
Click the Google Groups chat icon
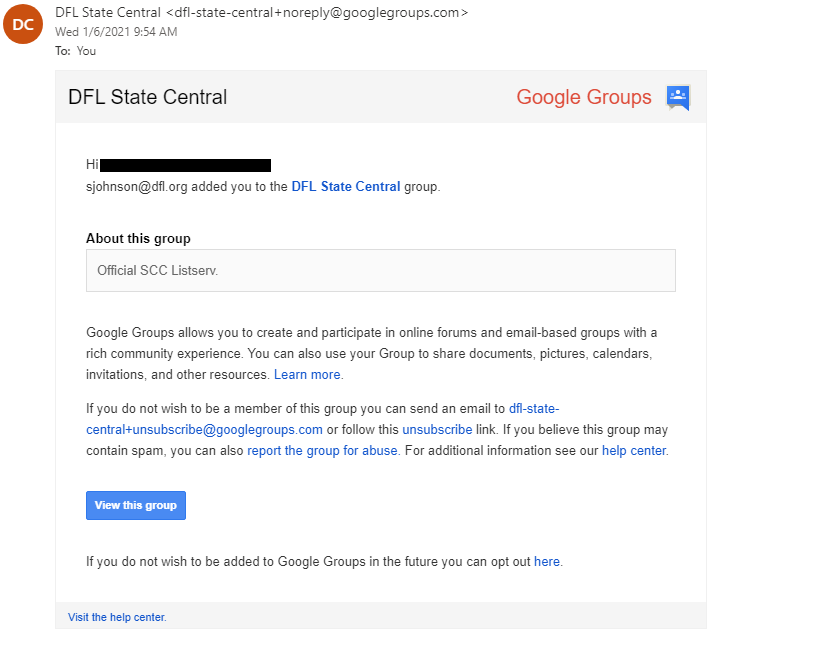(678, 98)
